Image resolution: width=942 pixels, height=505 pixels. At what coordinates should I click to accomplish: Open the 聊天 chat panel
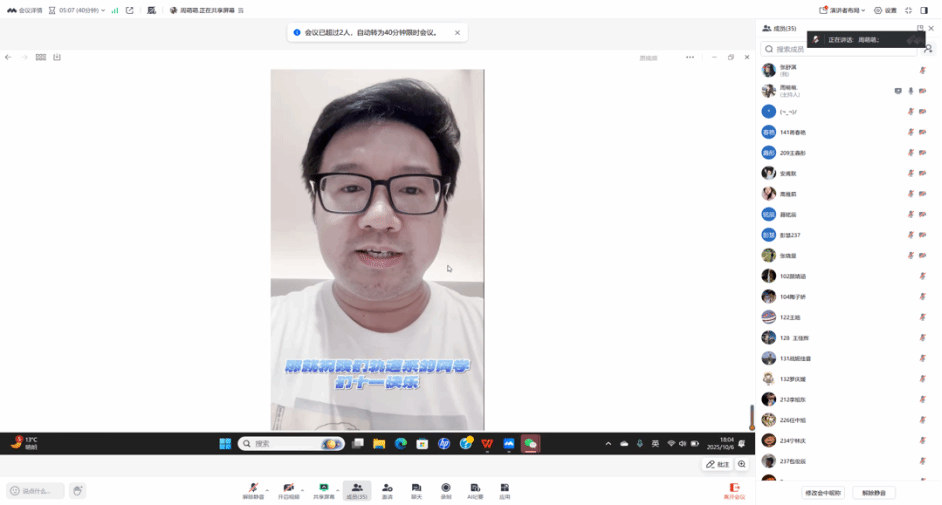point(416,488)
